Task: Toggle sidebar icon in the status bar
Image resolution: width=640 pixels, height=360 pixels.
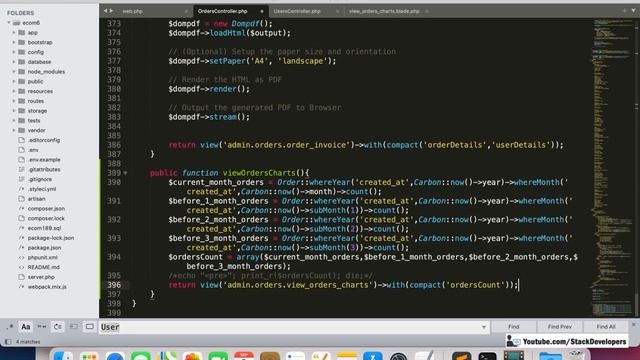Action: click(8, 342)
